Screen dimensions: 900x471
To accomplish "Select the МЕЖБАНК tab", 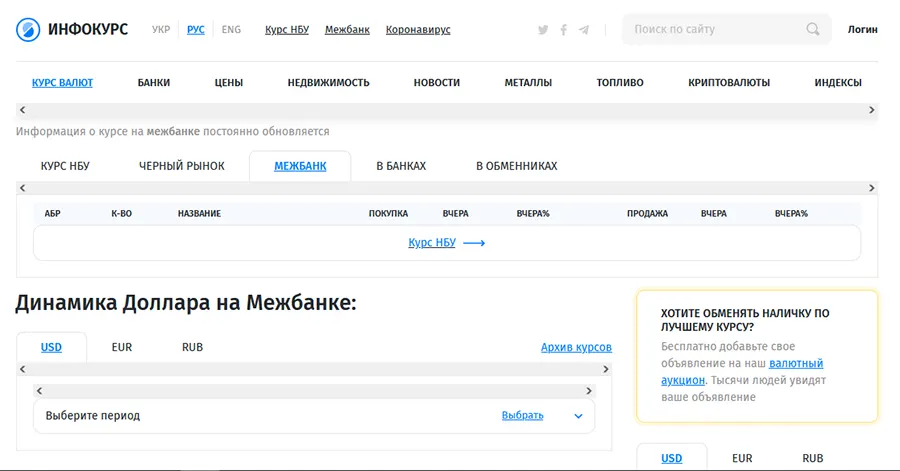I will [x=300, y=166].
